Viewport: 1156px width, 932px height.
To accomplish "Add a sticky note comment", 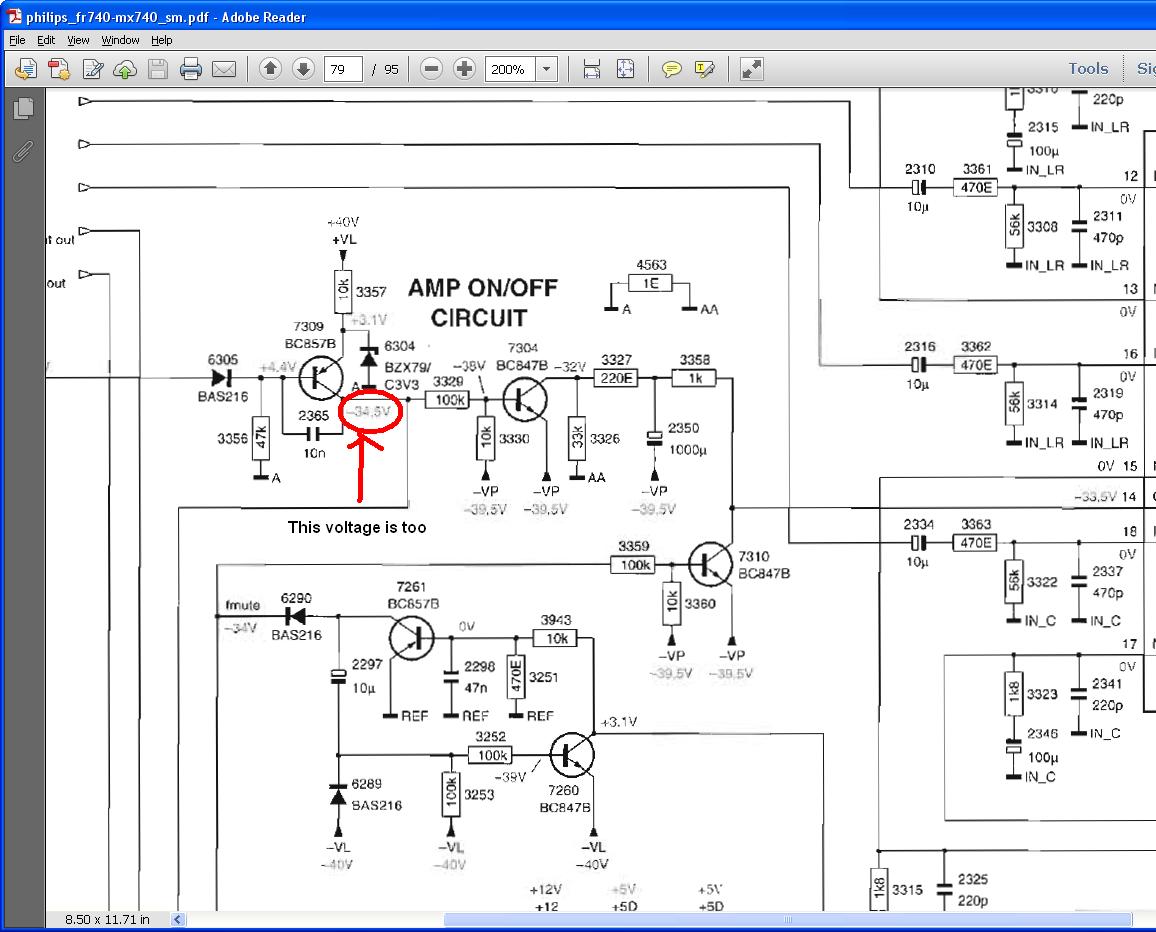I will pos(672,69).
